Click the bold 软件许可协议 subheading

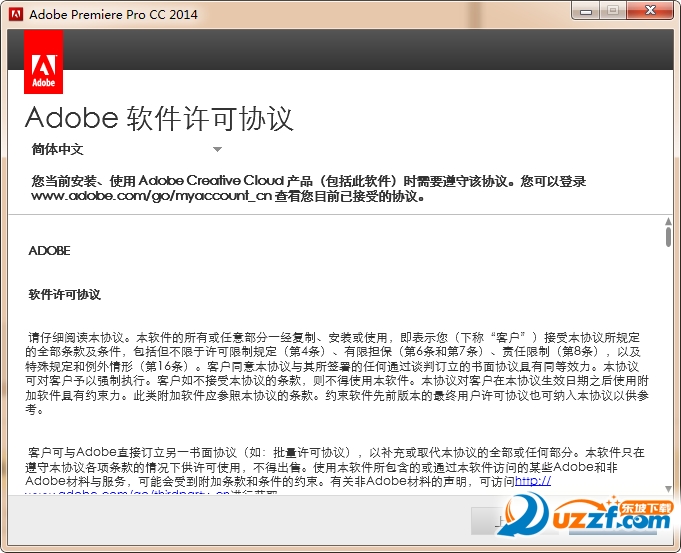pos(65,295)
